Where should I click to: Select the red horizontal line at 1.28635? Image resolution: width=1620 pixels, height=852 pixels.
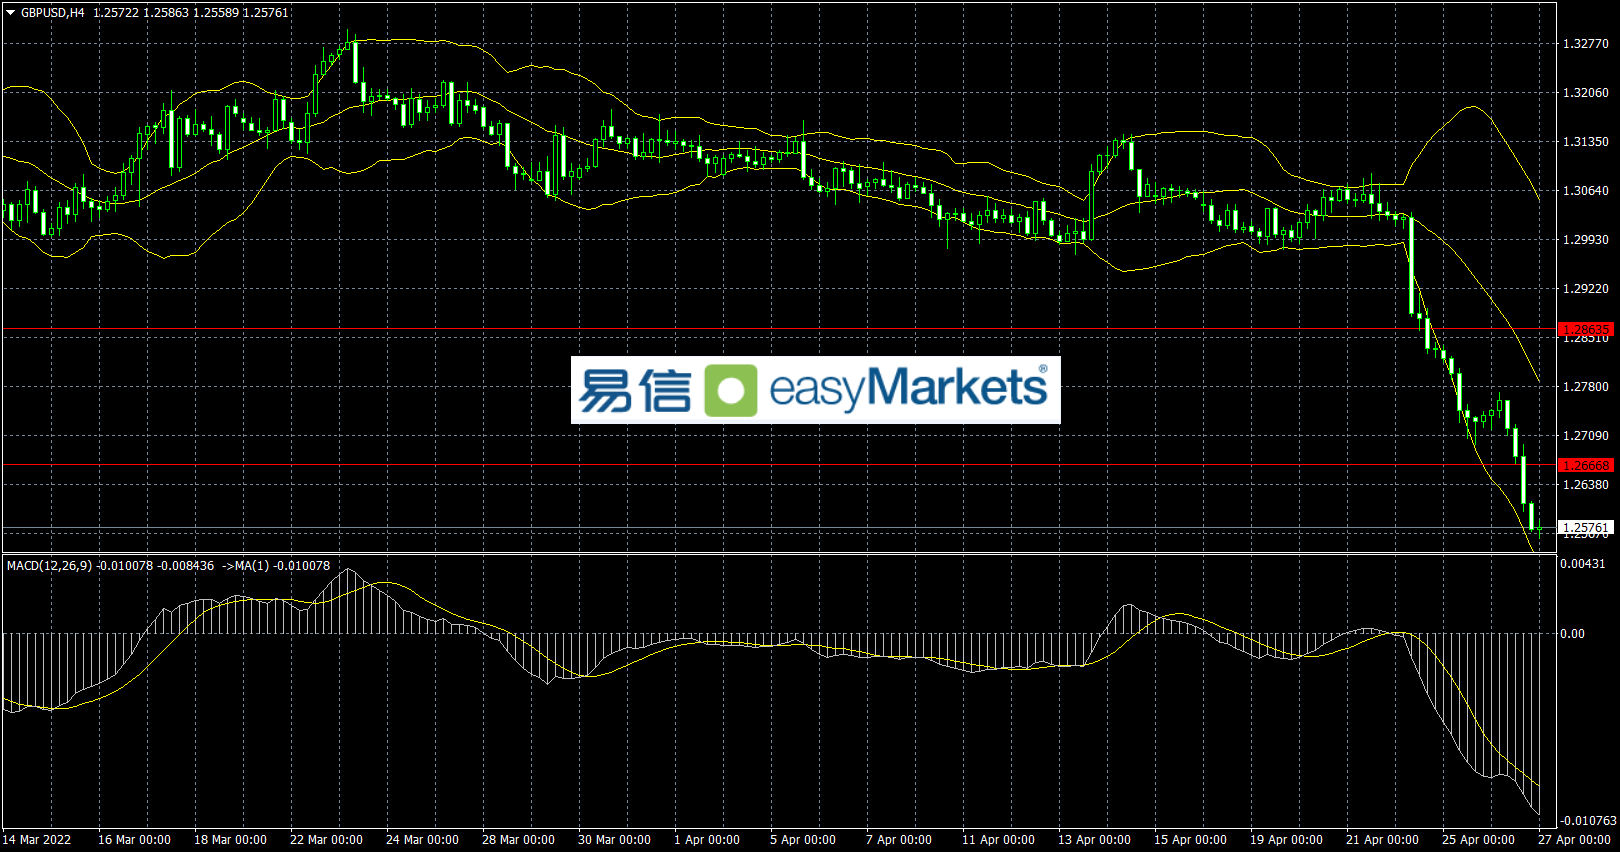click(780, 329)
